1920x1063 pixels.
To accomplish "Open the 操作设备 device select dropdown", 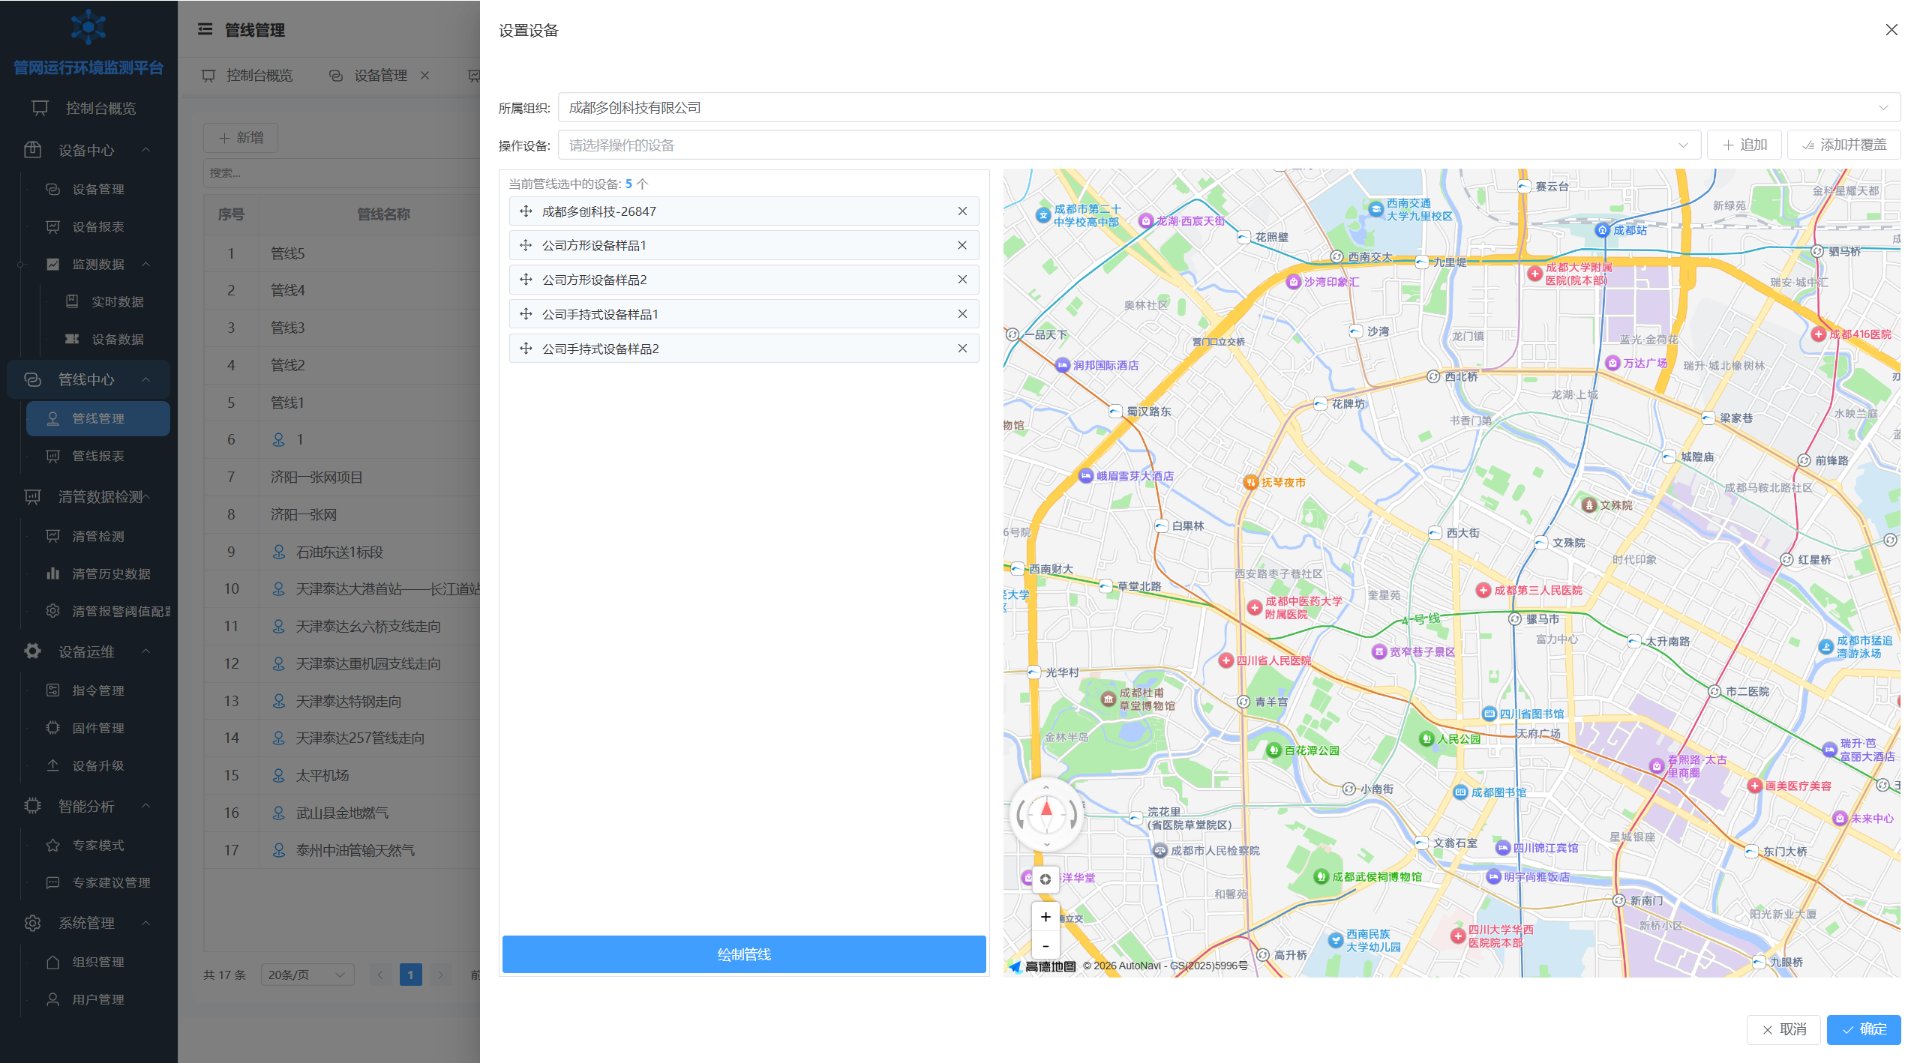I will [1129, 146].
